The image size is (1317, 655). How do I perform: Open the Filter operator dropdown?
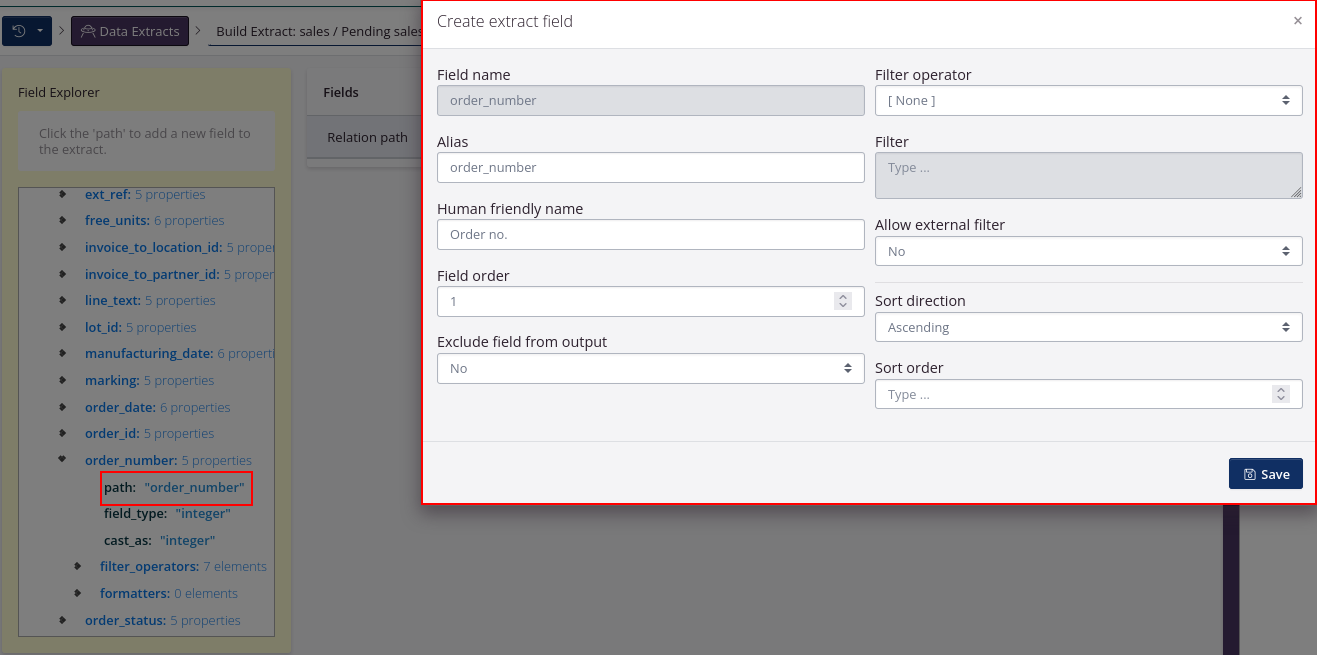1088,100
